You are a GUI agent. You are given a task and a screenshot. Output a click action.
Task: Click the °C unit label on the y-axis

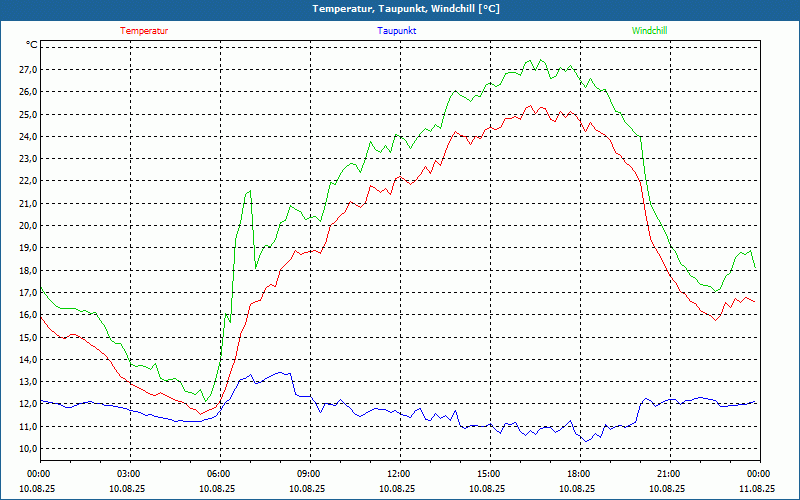click(32, 45)
